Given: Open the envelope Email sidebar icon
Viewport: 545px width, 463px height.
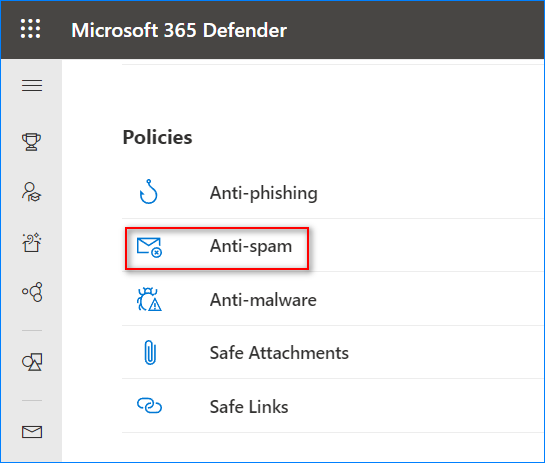Looking at the screenshot, I should (32, 432).
